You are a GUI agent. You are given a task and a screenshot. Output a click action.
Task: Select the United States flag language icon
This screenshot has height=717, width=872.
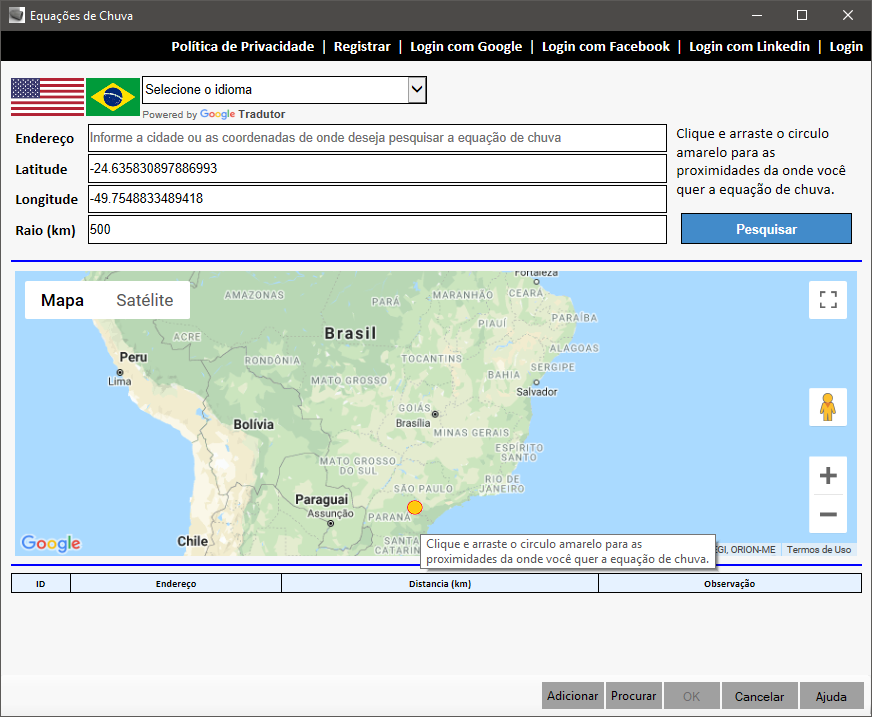tap(47, 97)
